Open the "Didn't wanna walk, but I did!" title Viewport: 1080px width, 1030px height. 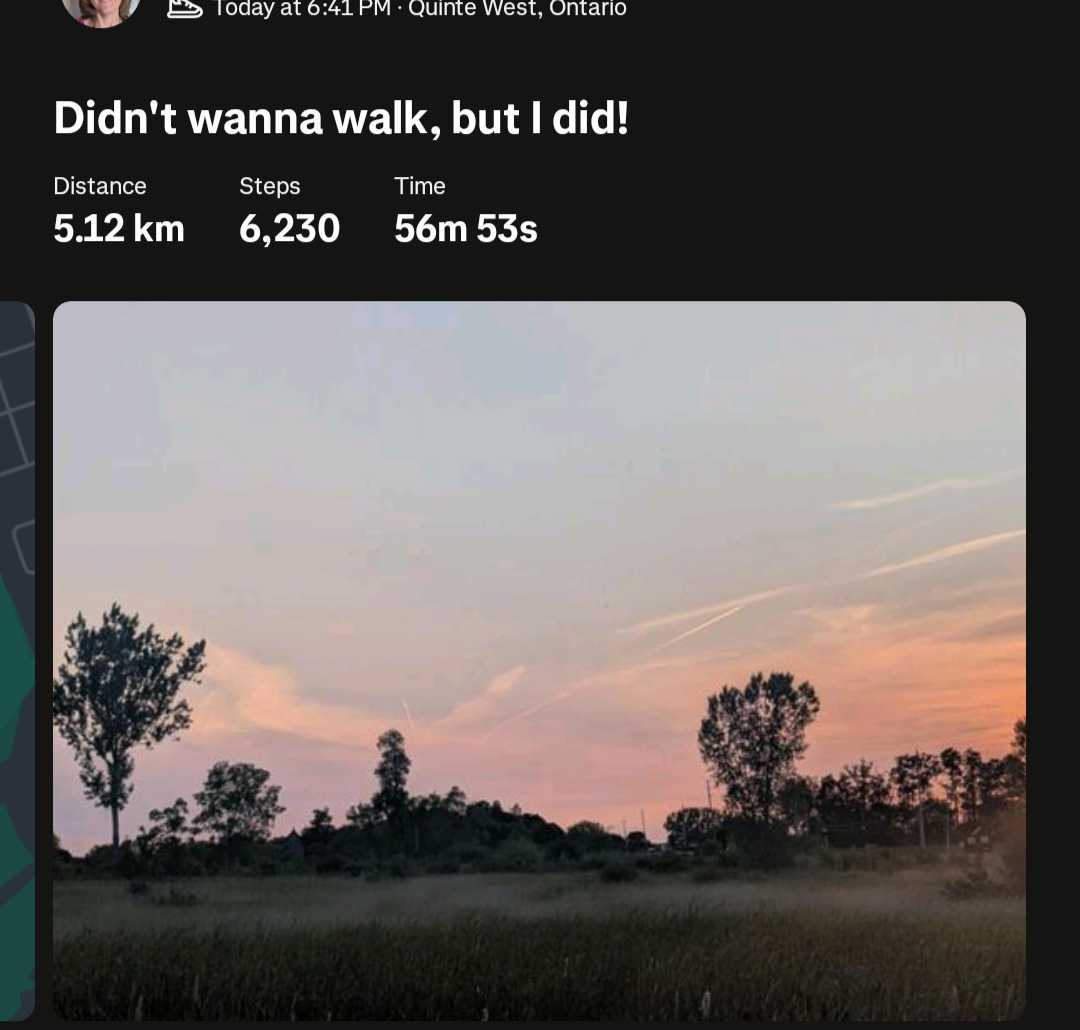coord(341,119)
